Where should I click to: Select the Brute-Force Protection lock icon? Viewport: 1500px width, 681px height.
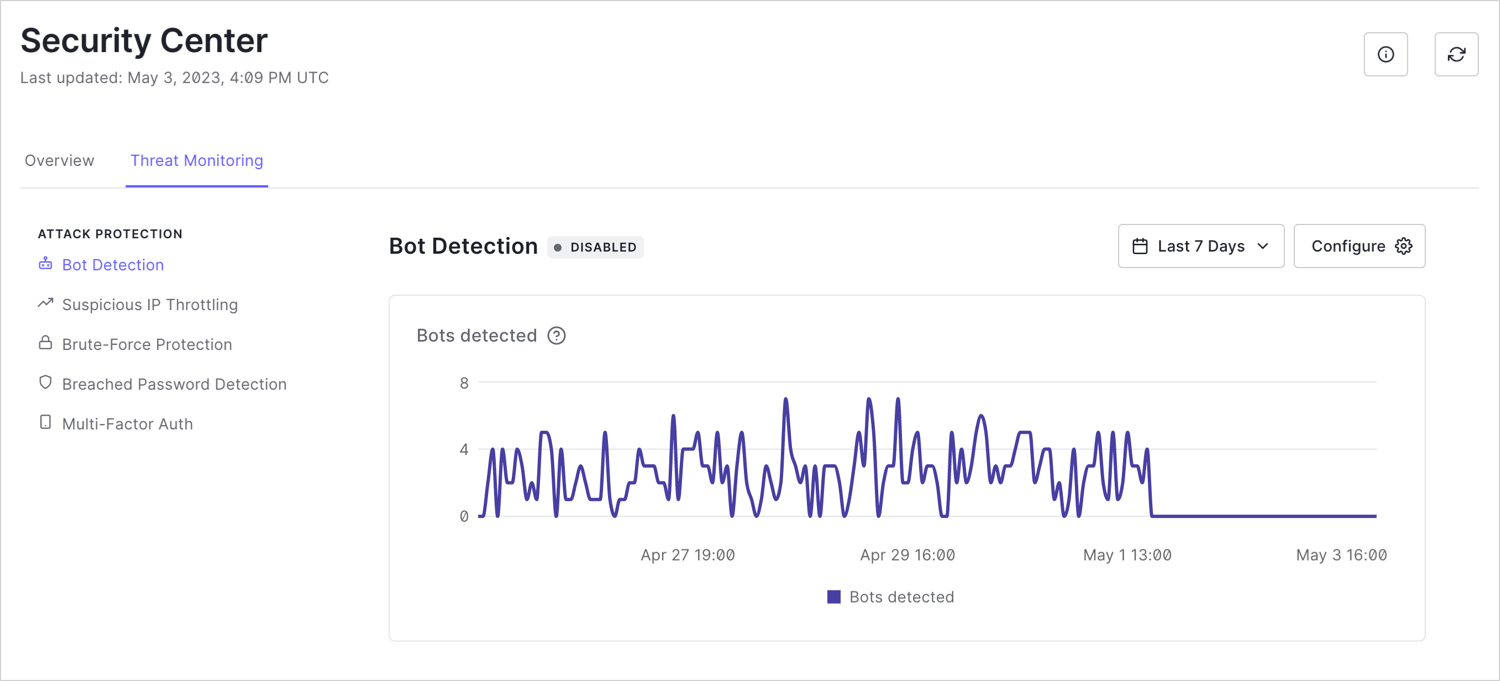(43, 343)
